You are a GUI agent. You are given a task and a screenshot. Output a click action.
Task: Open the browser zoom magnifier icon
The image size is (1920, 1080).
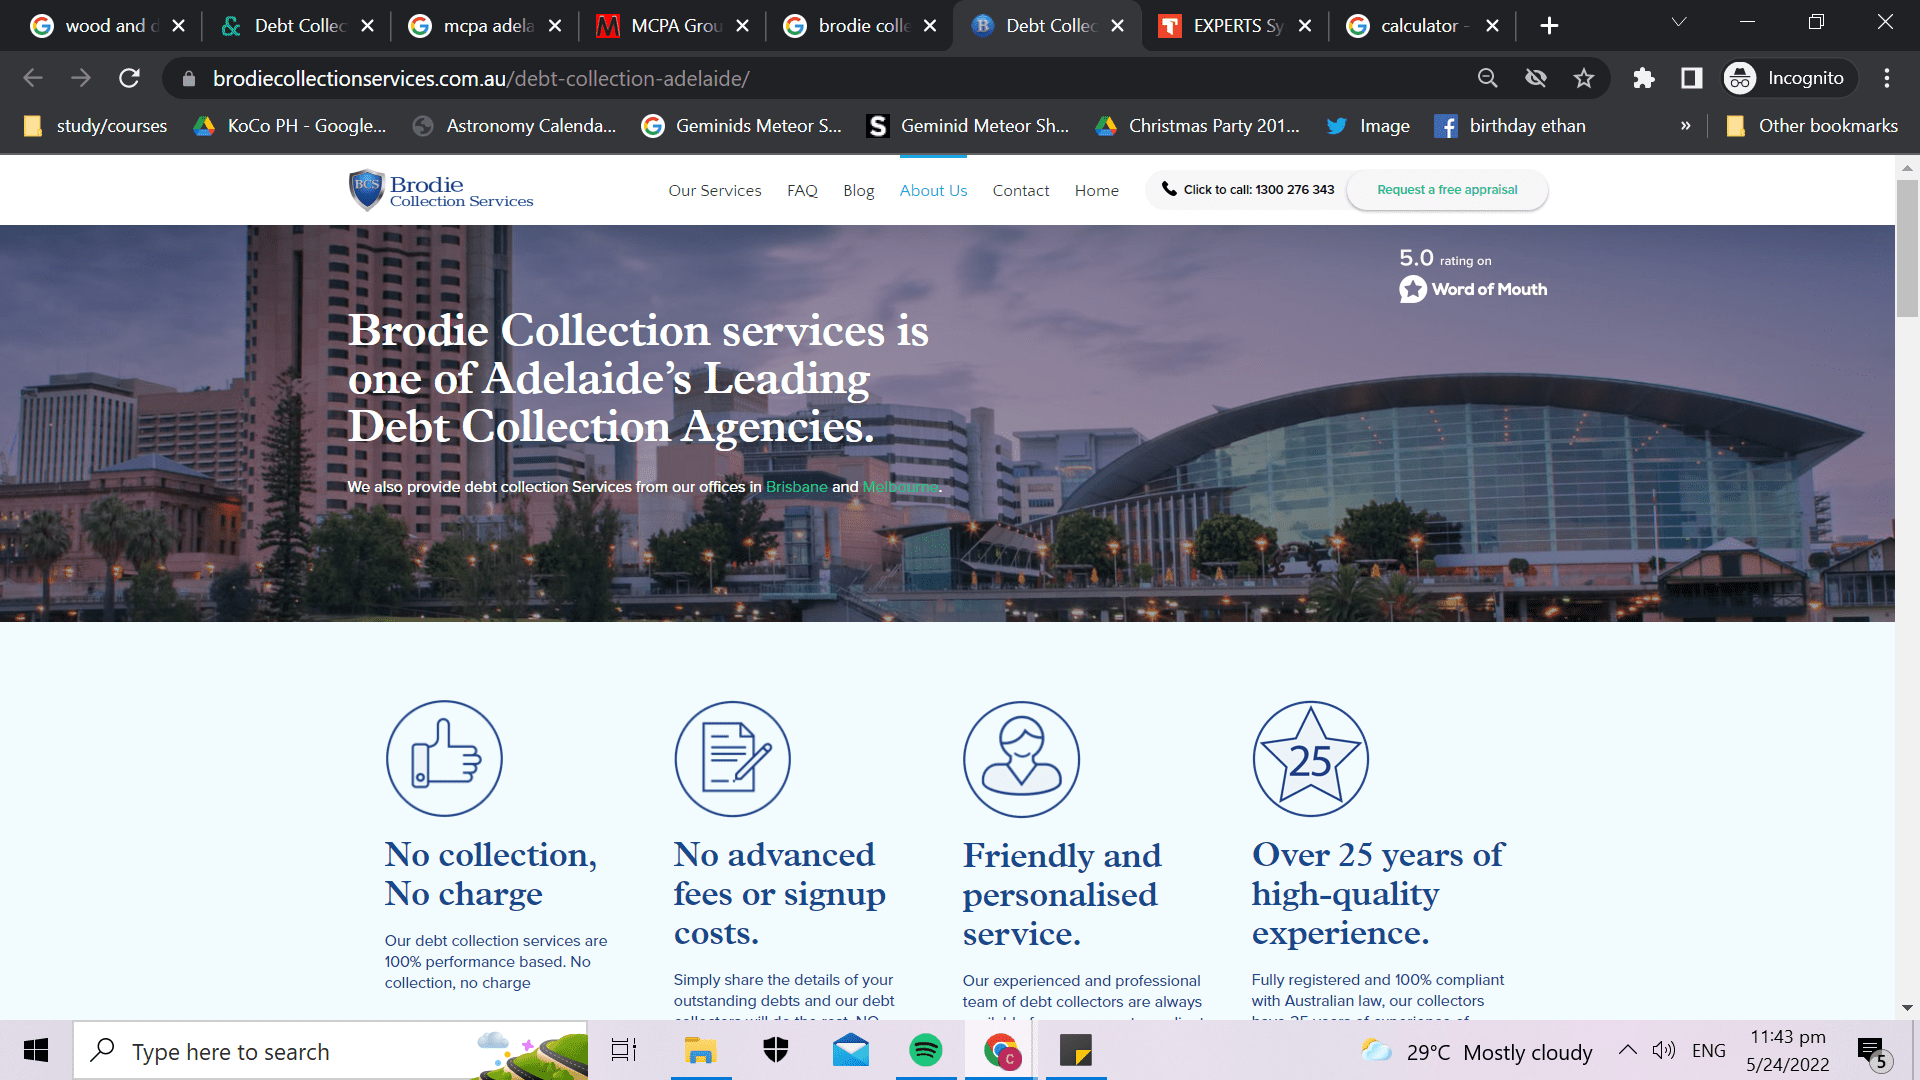click(x=1488, y=78)
